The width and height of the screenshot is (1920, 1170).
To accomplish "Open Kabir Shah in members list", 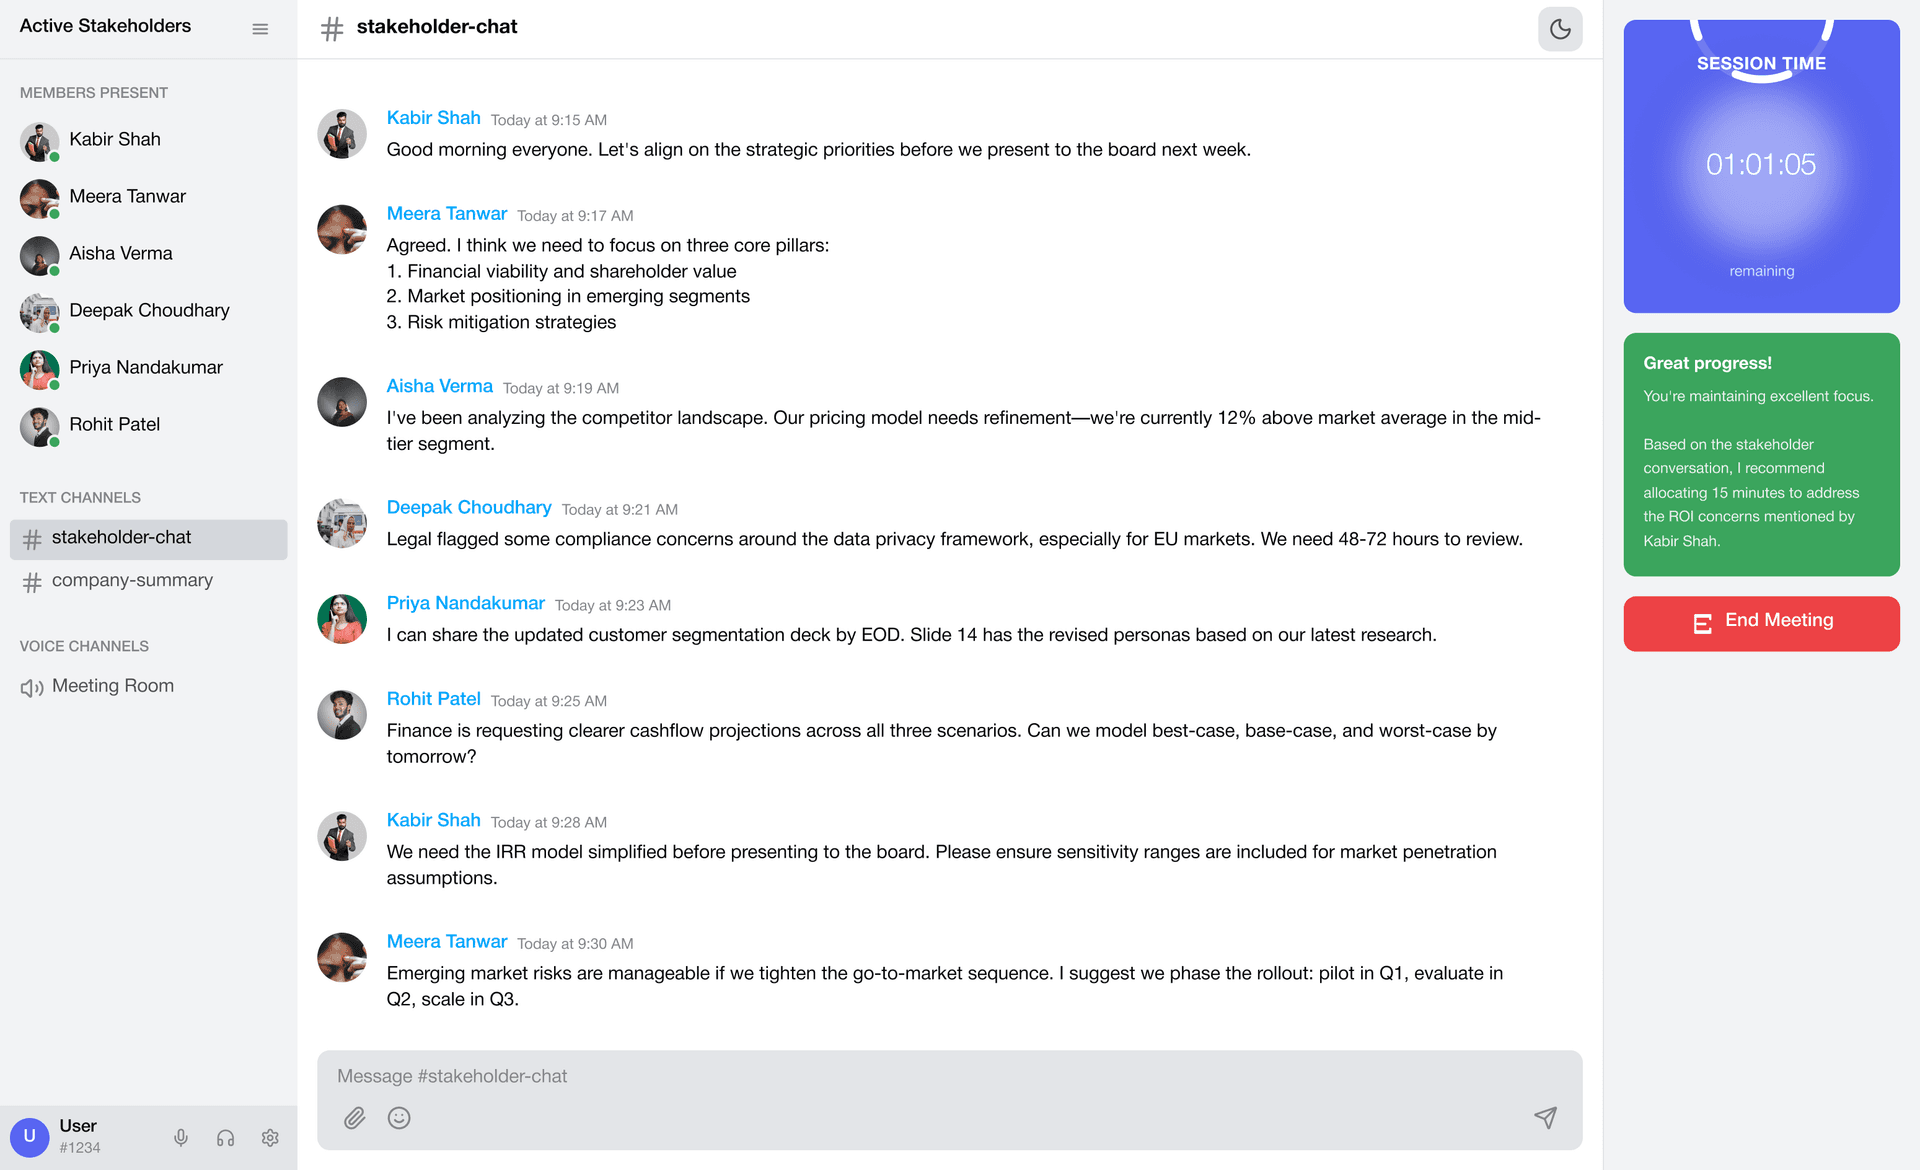I will coord(114,140).
